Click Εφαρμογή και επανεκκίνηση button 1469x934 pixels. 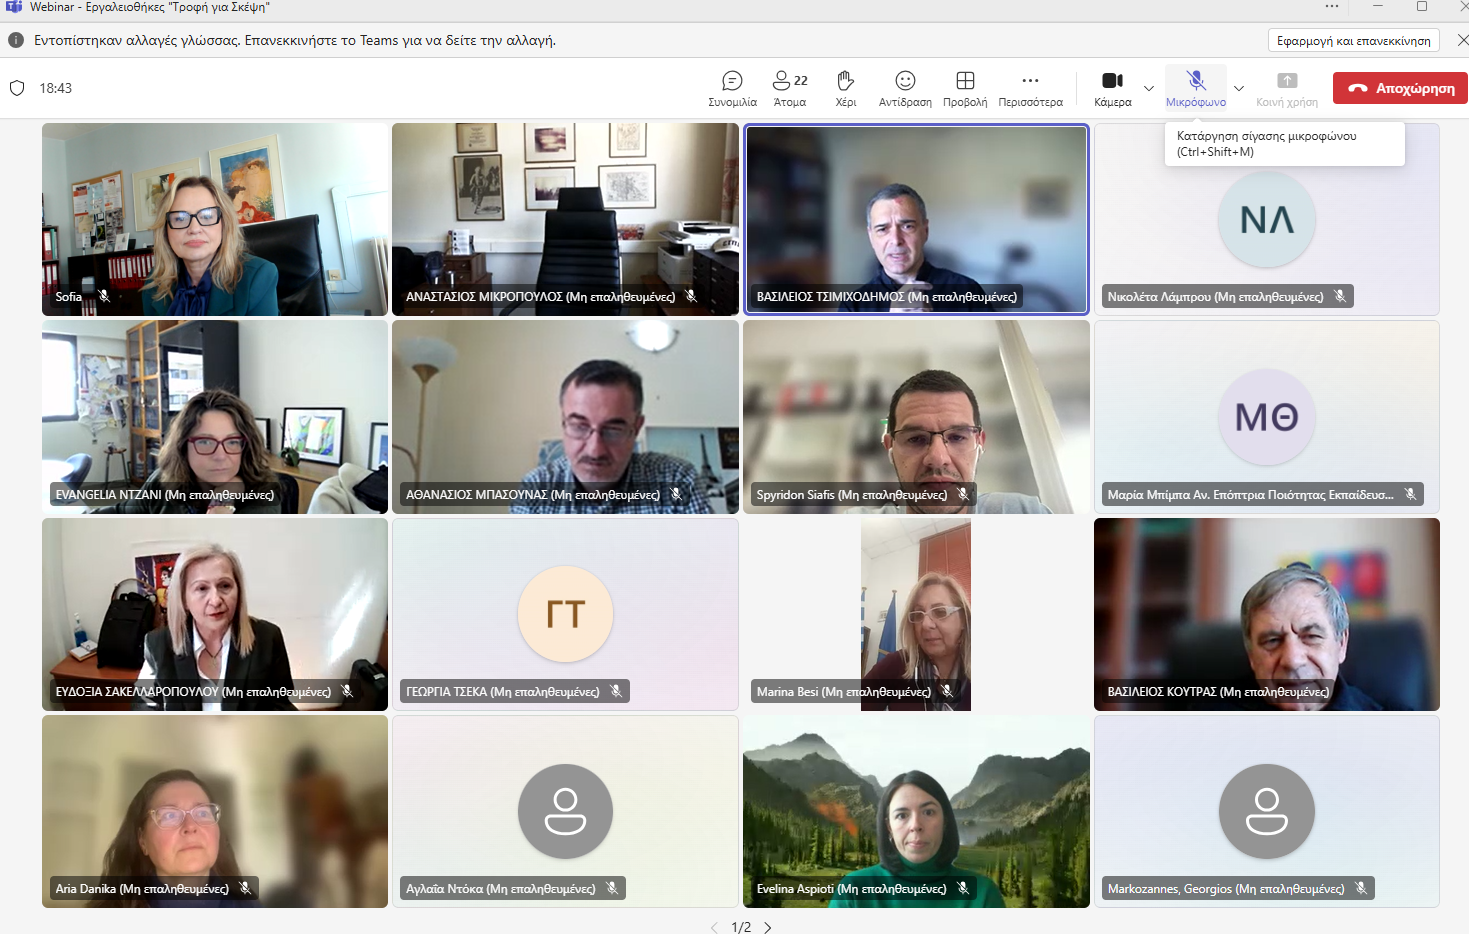(x=1353, y=41)
